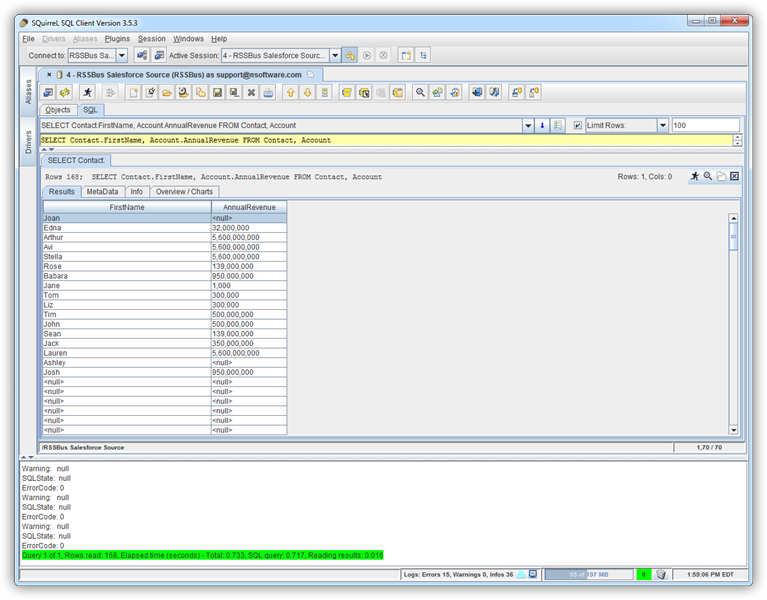Open the Connect to alias dropdown
Viewport: 767px width, 600px height.
click(121, 56)
